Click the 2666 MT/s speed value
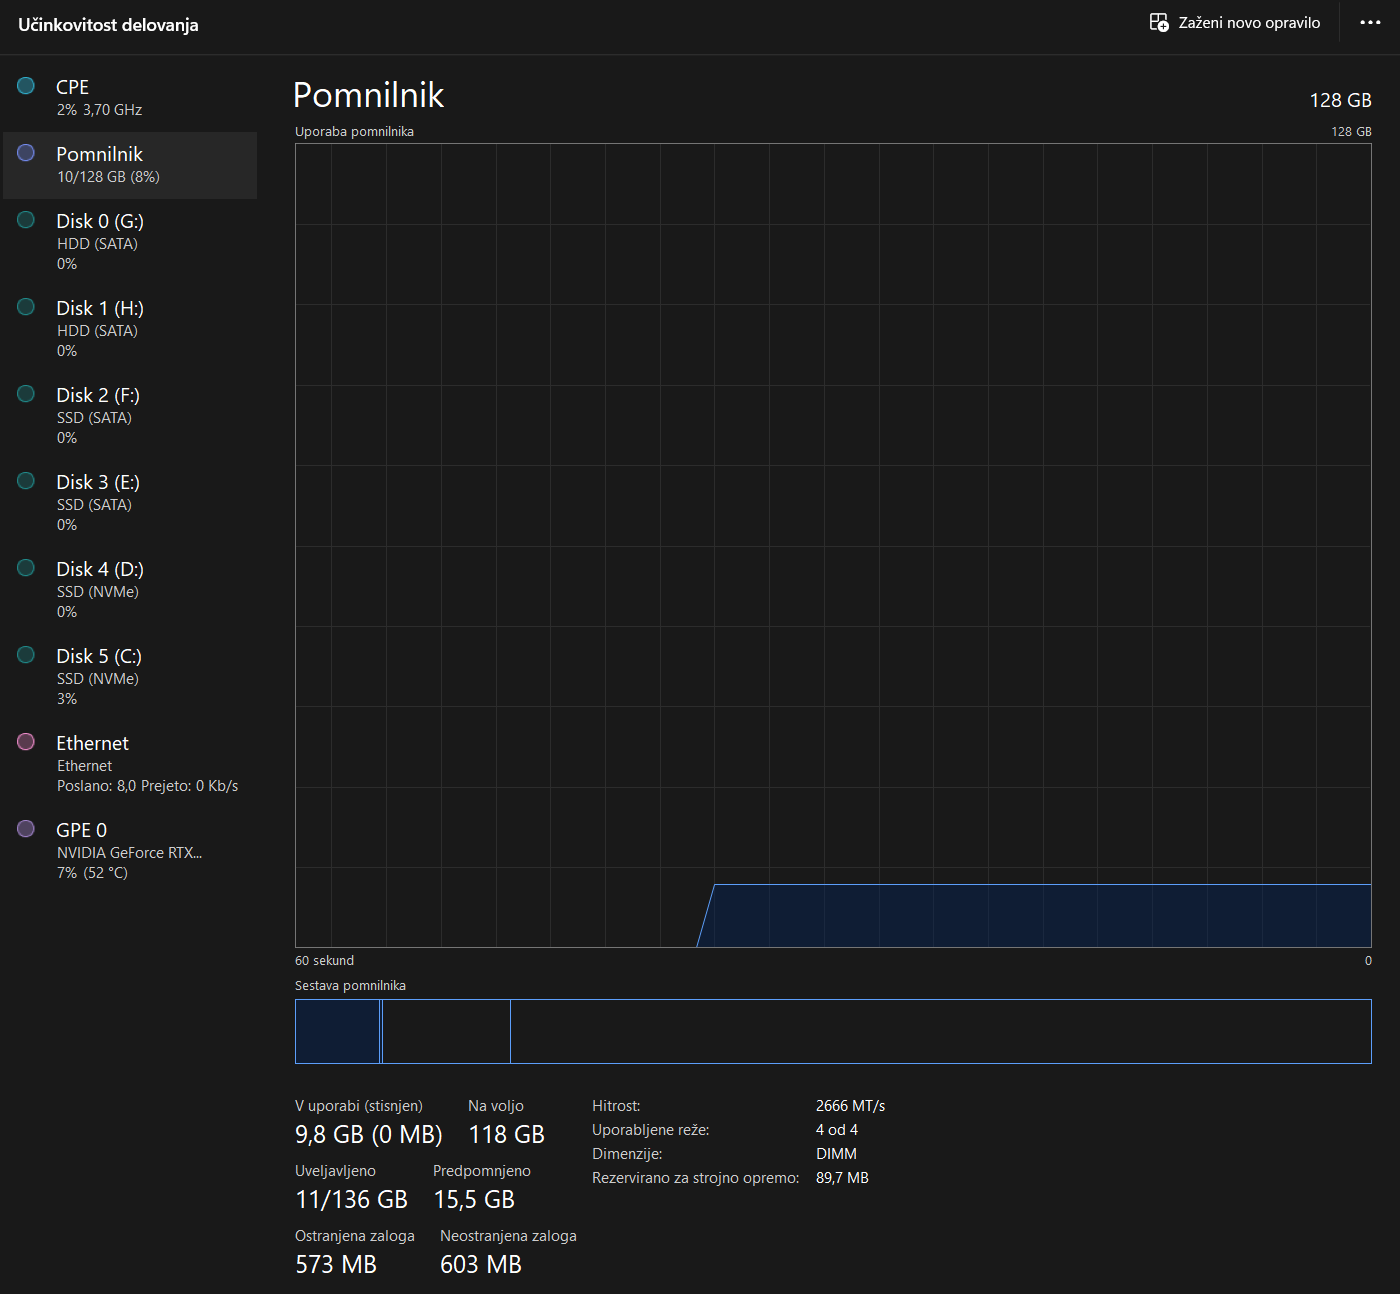This screenshot has height=1294, width=1400. tap(850, 1106)
